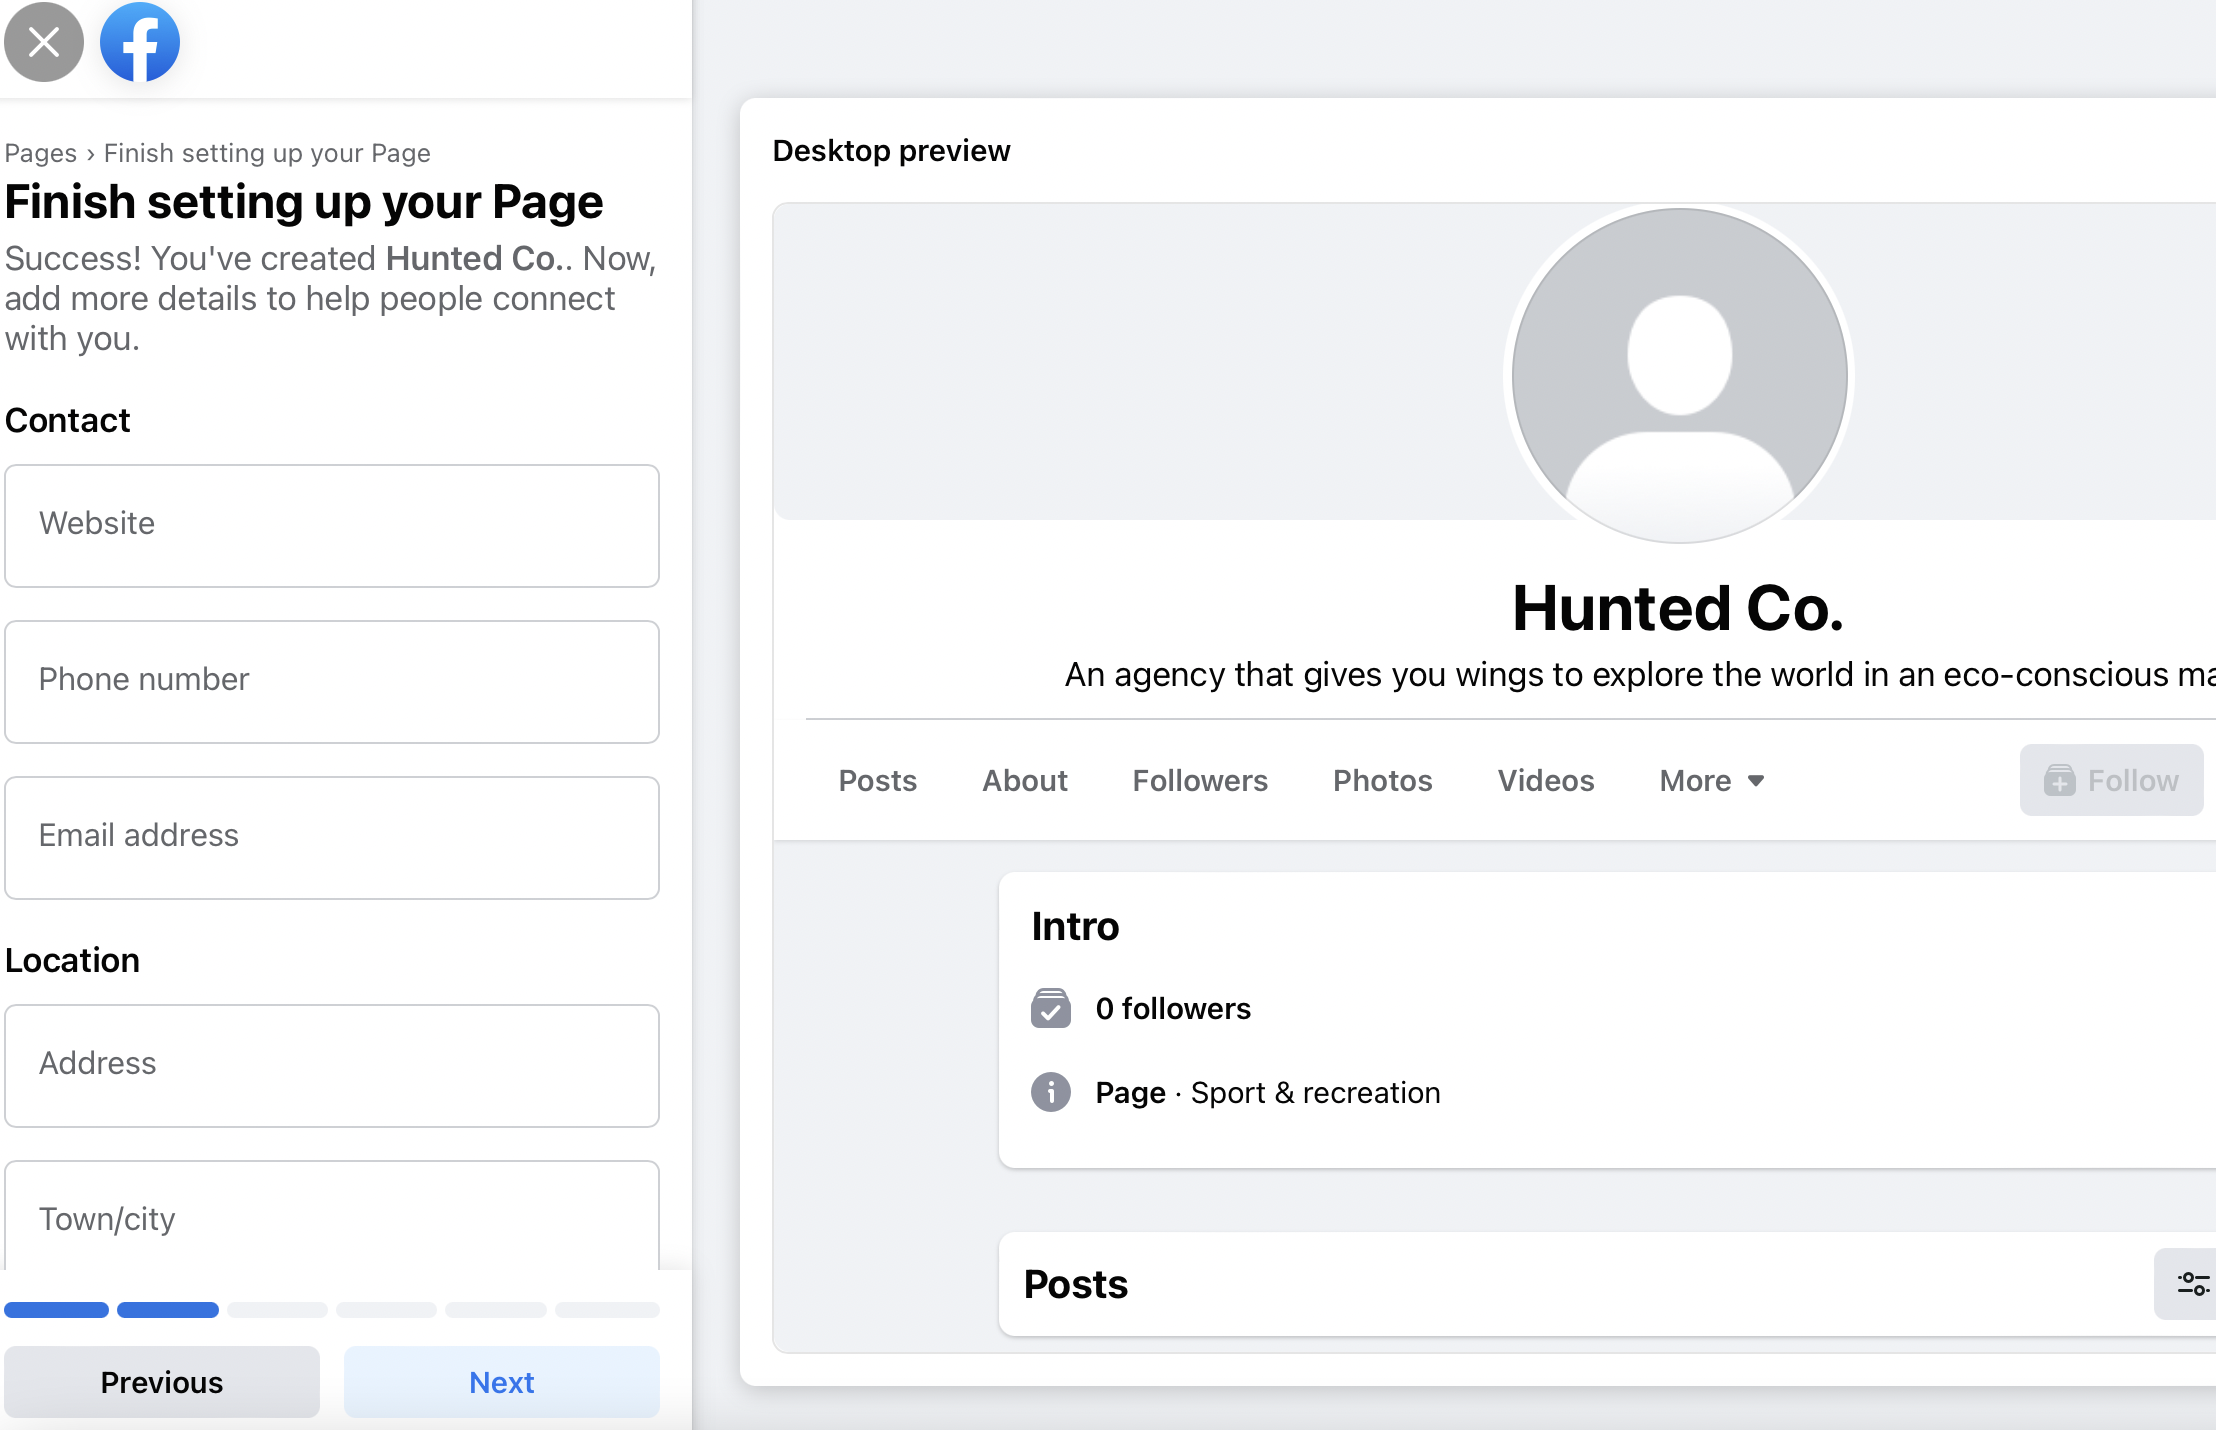The width and height of the screenshot is (2216, 1430).
Task: Open the Followers tab
Action: [1200, 780]
